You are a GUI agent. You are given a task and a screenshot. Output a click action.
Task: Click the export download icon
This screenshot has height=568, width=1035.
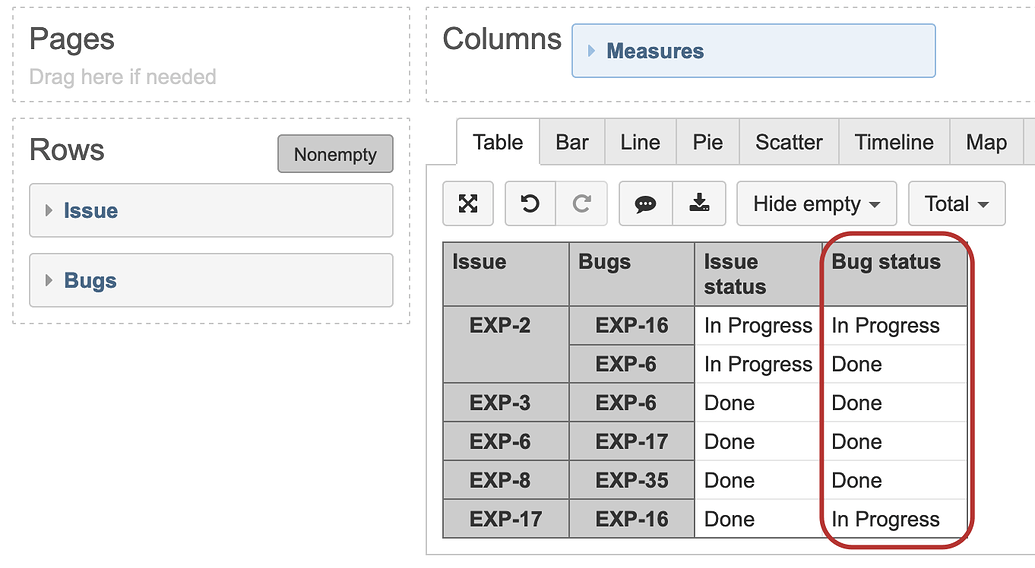[x=699, y=204]
